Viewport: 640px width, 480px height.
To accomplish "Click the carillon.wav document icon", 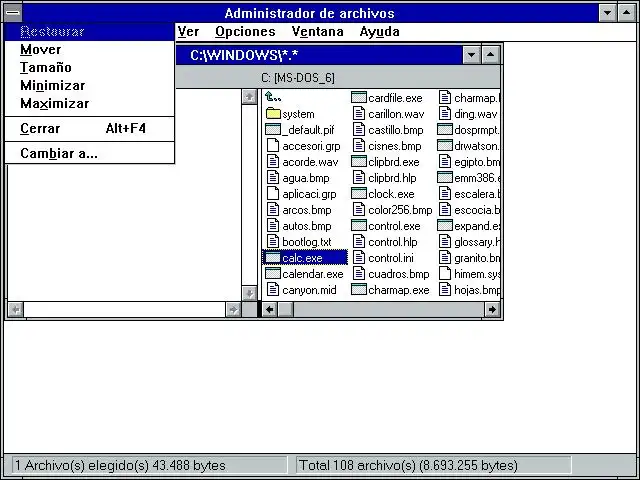I will pos(359,113).
